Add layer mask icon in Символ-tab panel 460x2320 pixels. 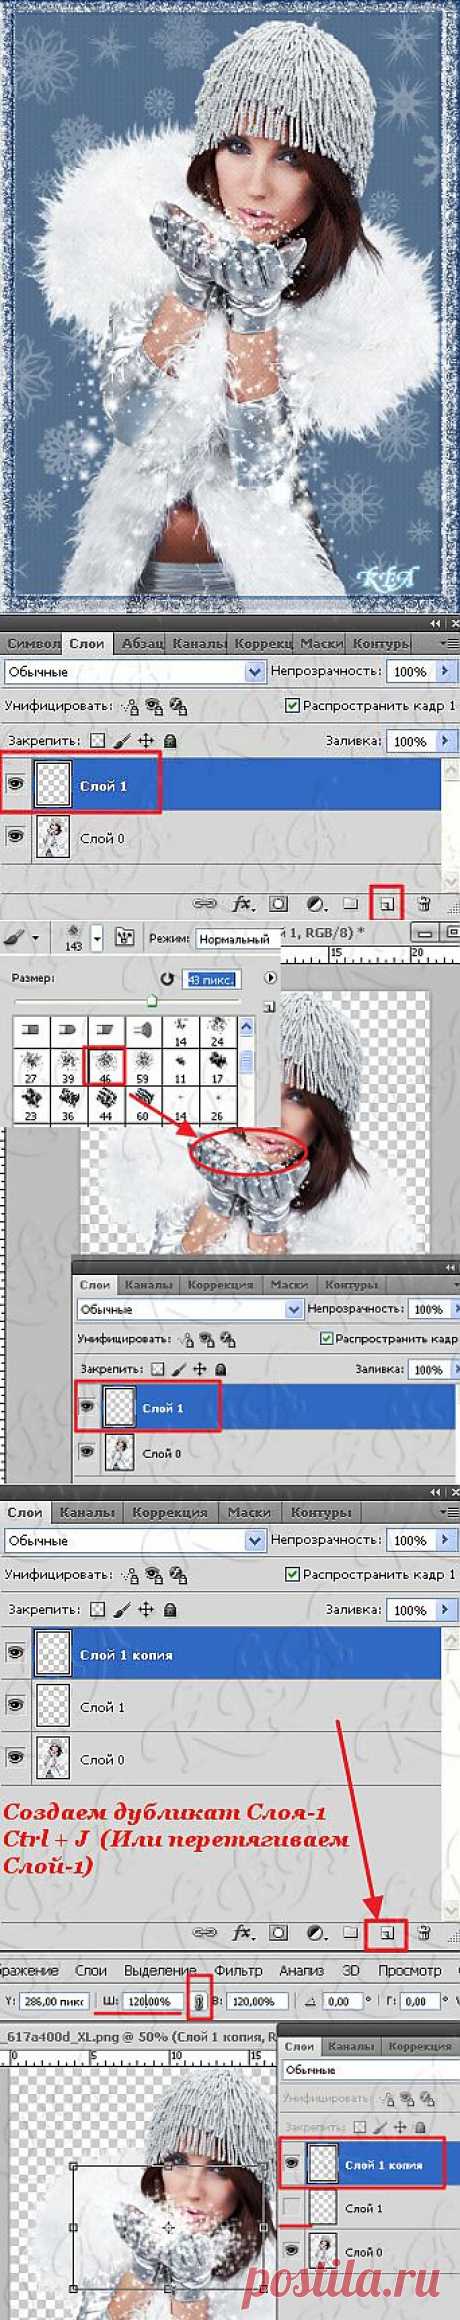279,904
